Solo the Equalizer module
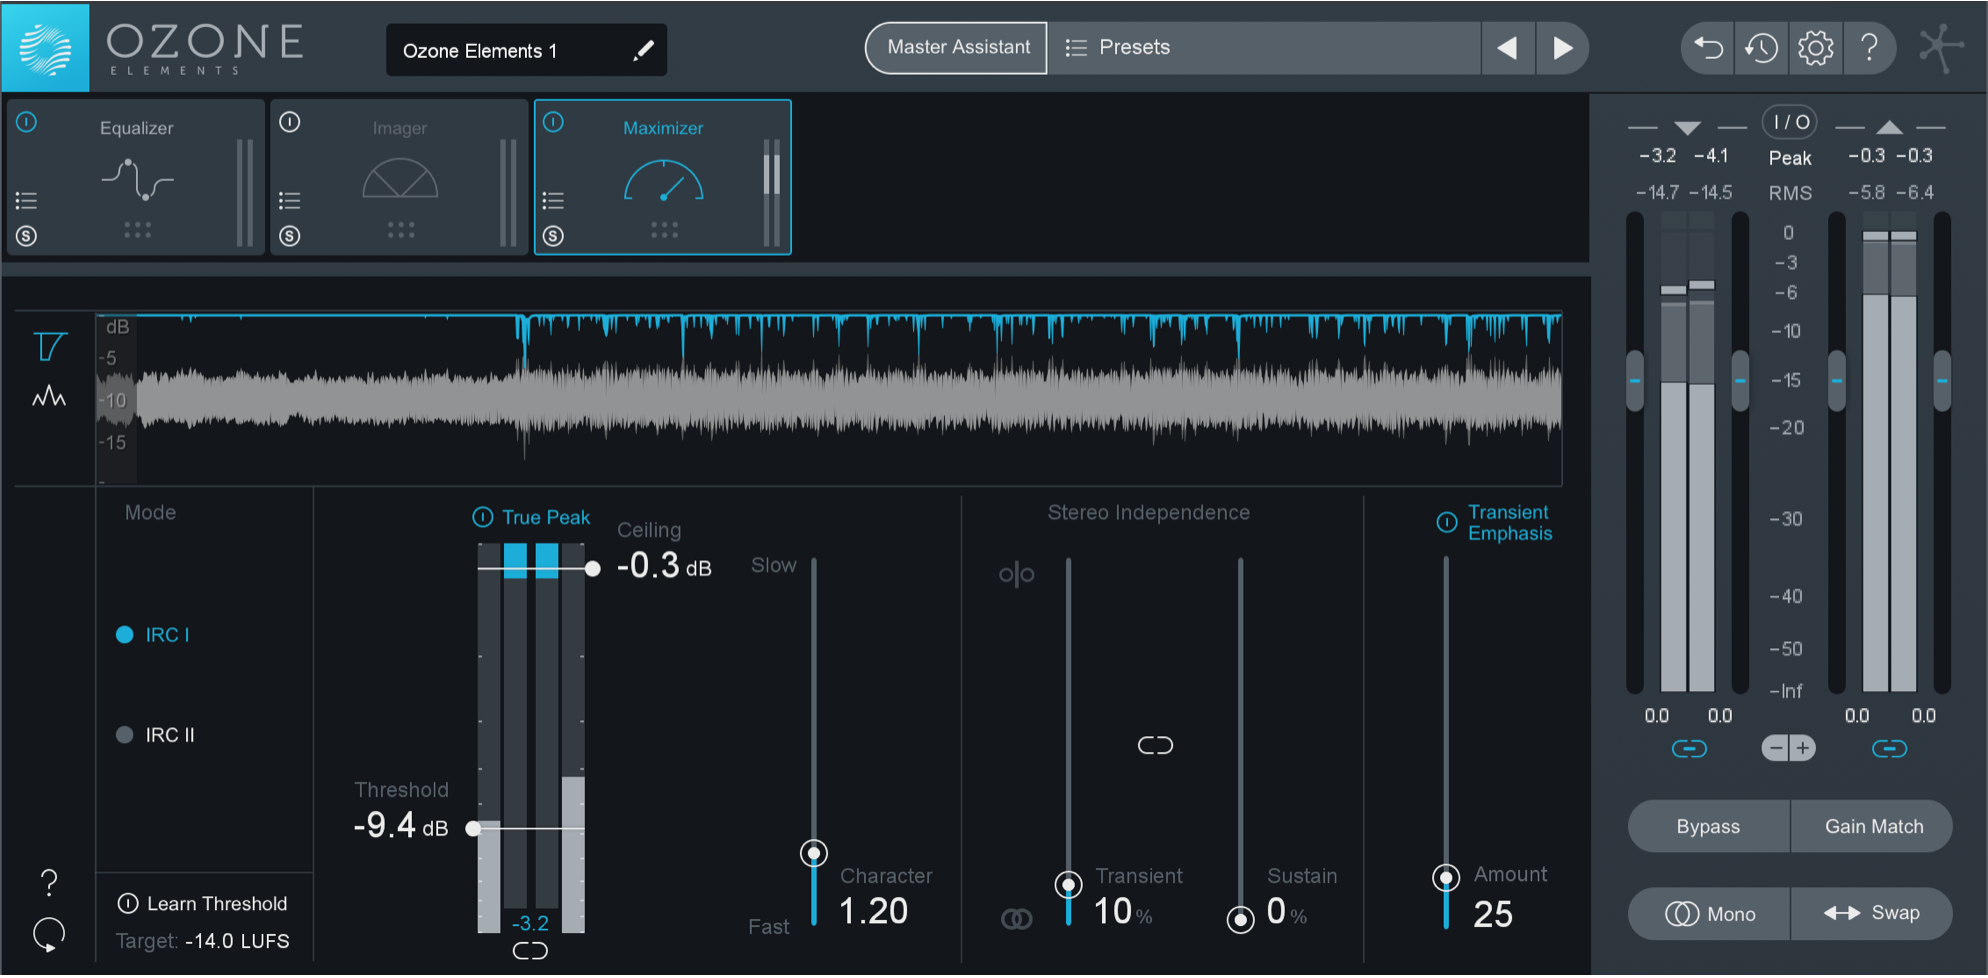The height and width of the screenshot is (978, 1988). coord(27,236)
